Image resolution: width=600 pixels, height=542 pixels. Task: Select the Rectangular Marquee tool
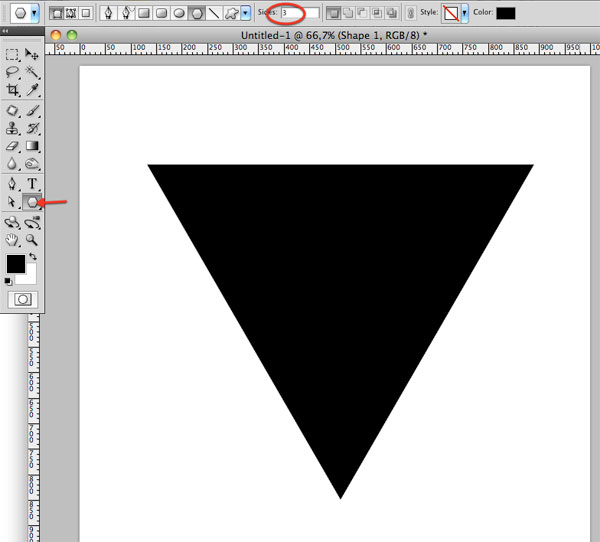click(12, 54)
